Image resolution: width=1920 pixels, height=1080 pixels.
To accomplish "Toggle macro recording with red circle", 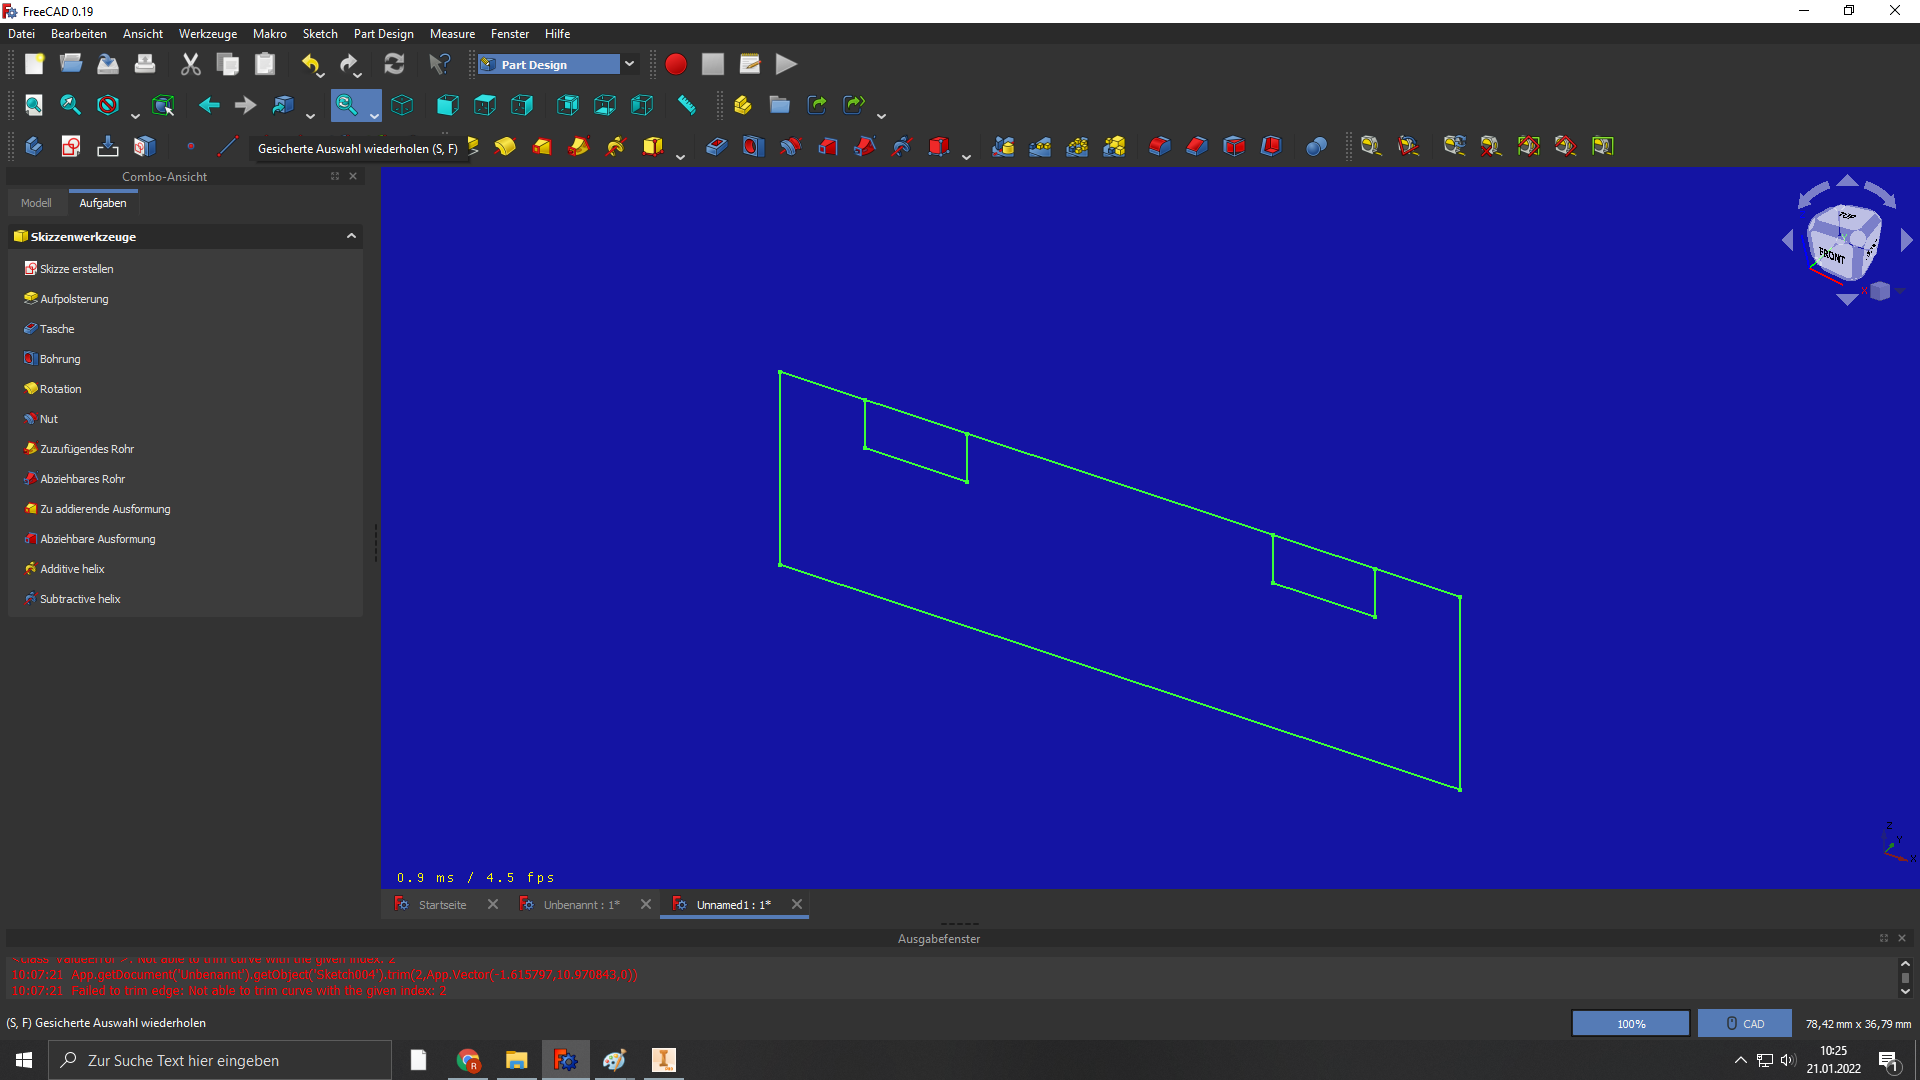I will [x=676, y=65].
